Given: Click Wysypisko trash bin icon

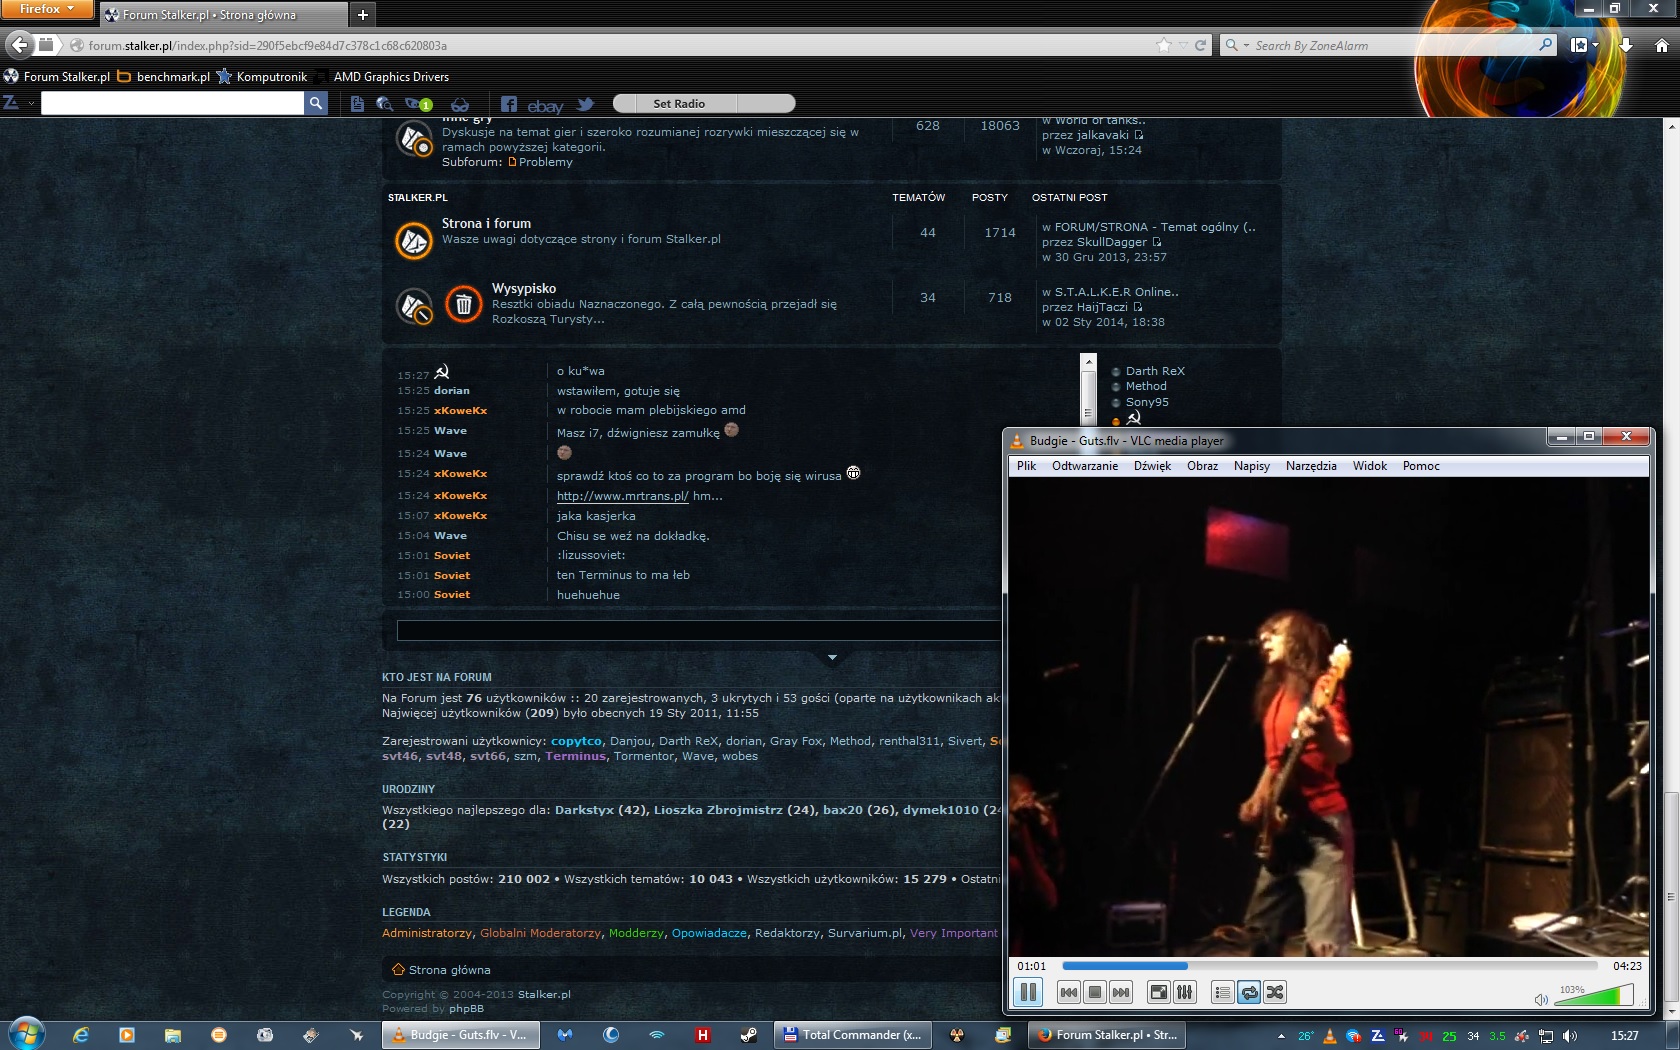Looking at the screenshot, I should (x=464, y=304).
